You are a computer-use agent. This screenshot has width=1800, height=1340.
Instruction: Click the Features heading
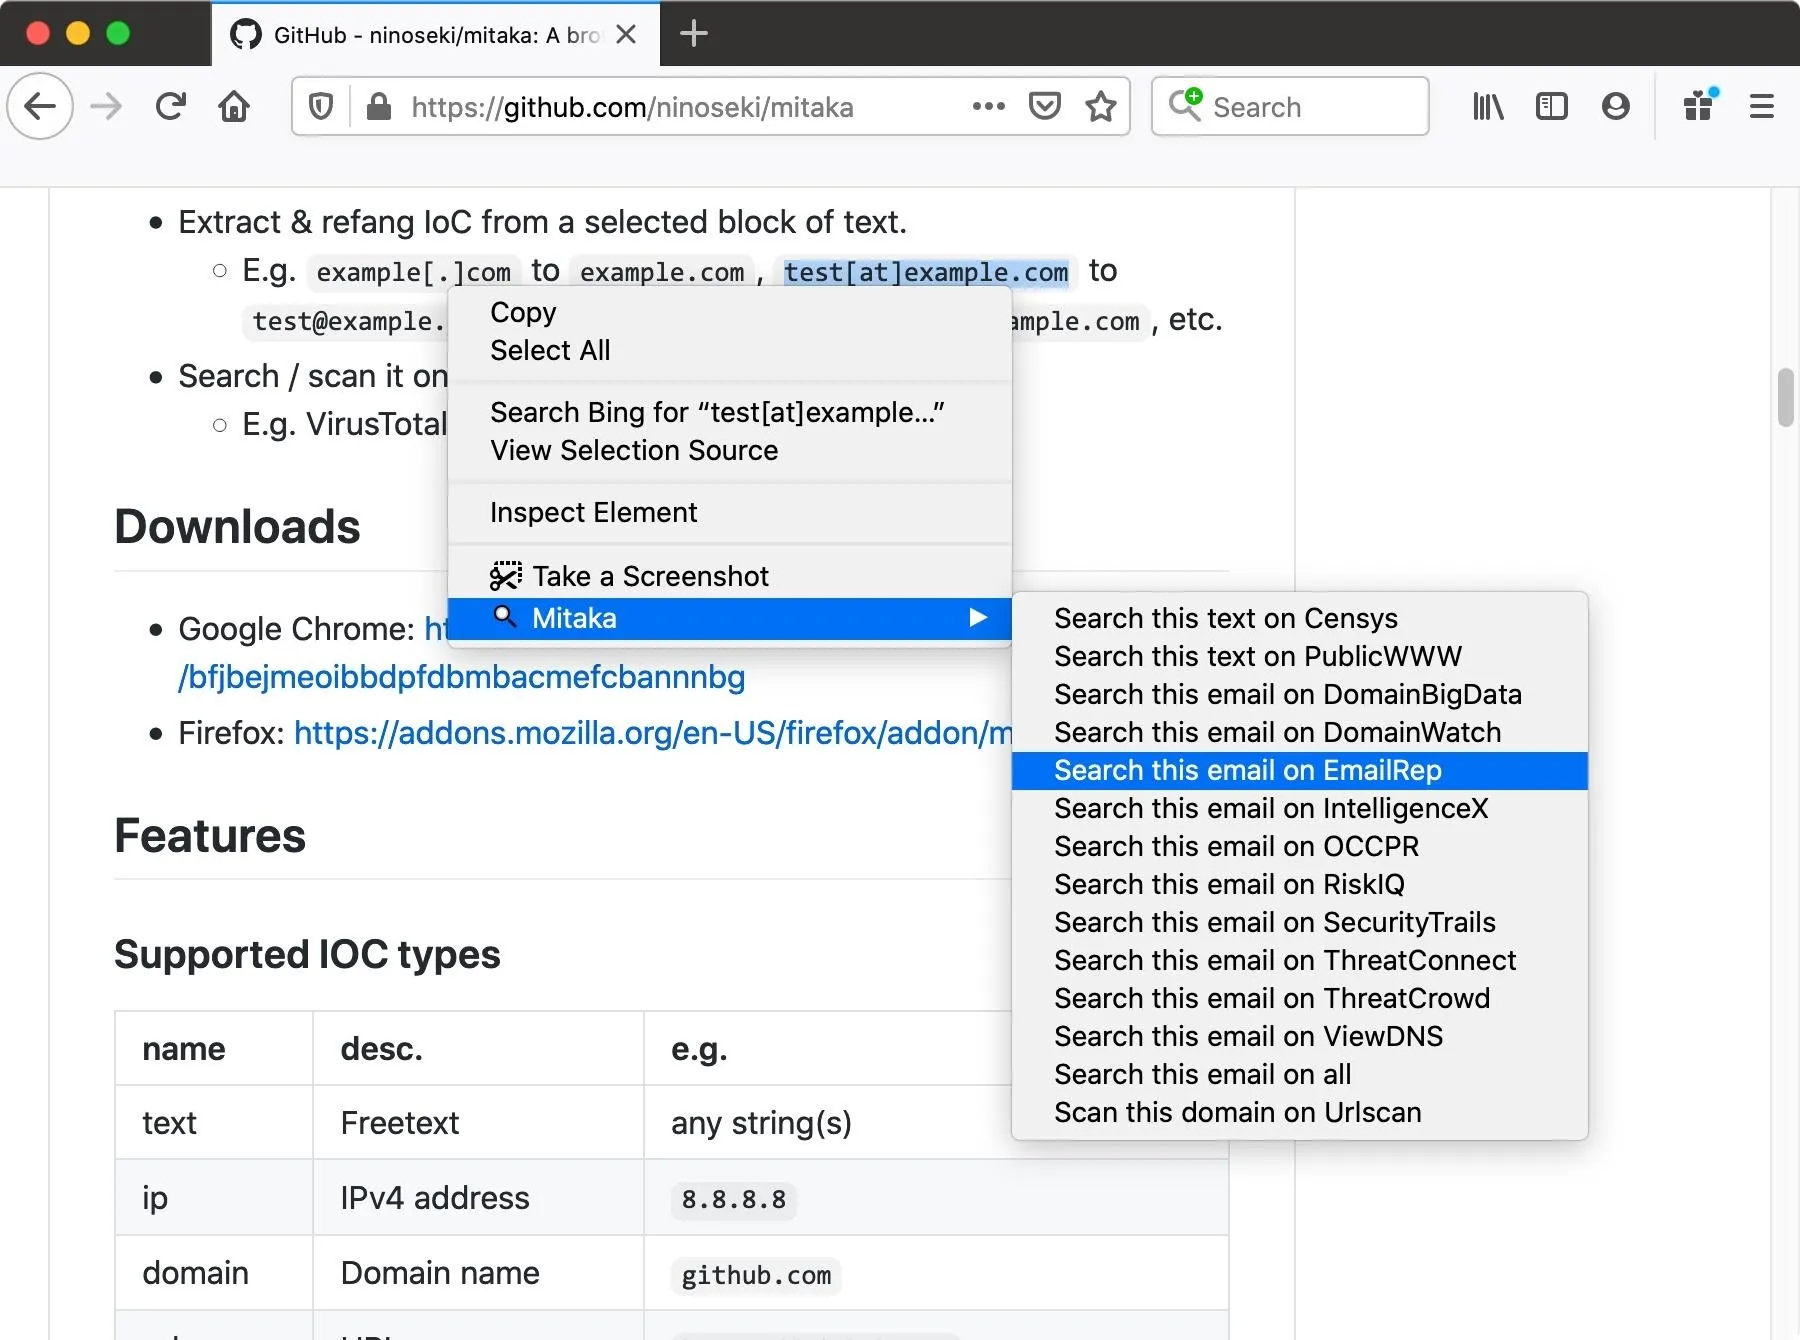(210, 835)
